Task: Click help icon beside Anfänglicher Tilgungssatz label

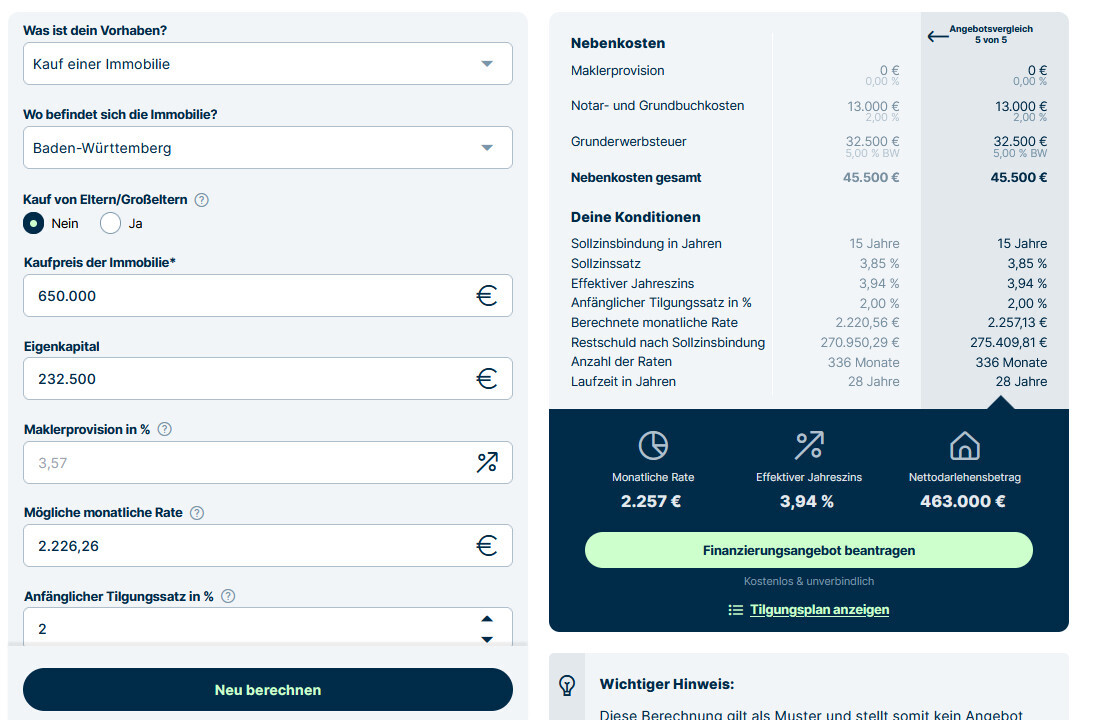Action: (228, 596)
